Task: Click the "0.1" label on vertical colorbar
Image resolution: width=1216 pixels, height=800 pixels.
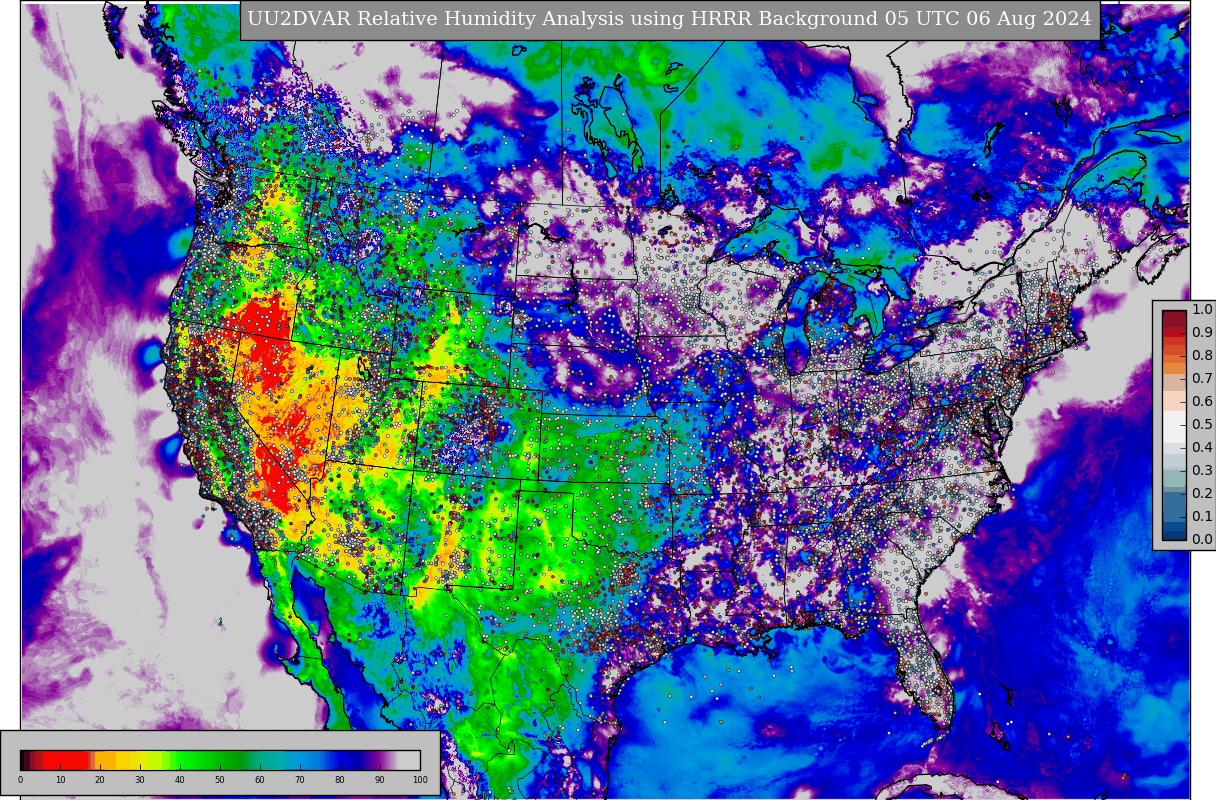Action: click(x=1202, y=516)
